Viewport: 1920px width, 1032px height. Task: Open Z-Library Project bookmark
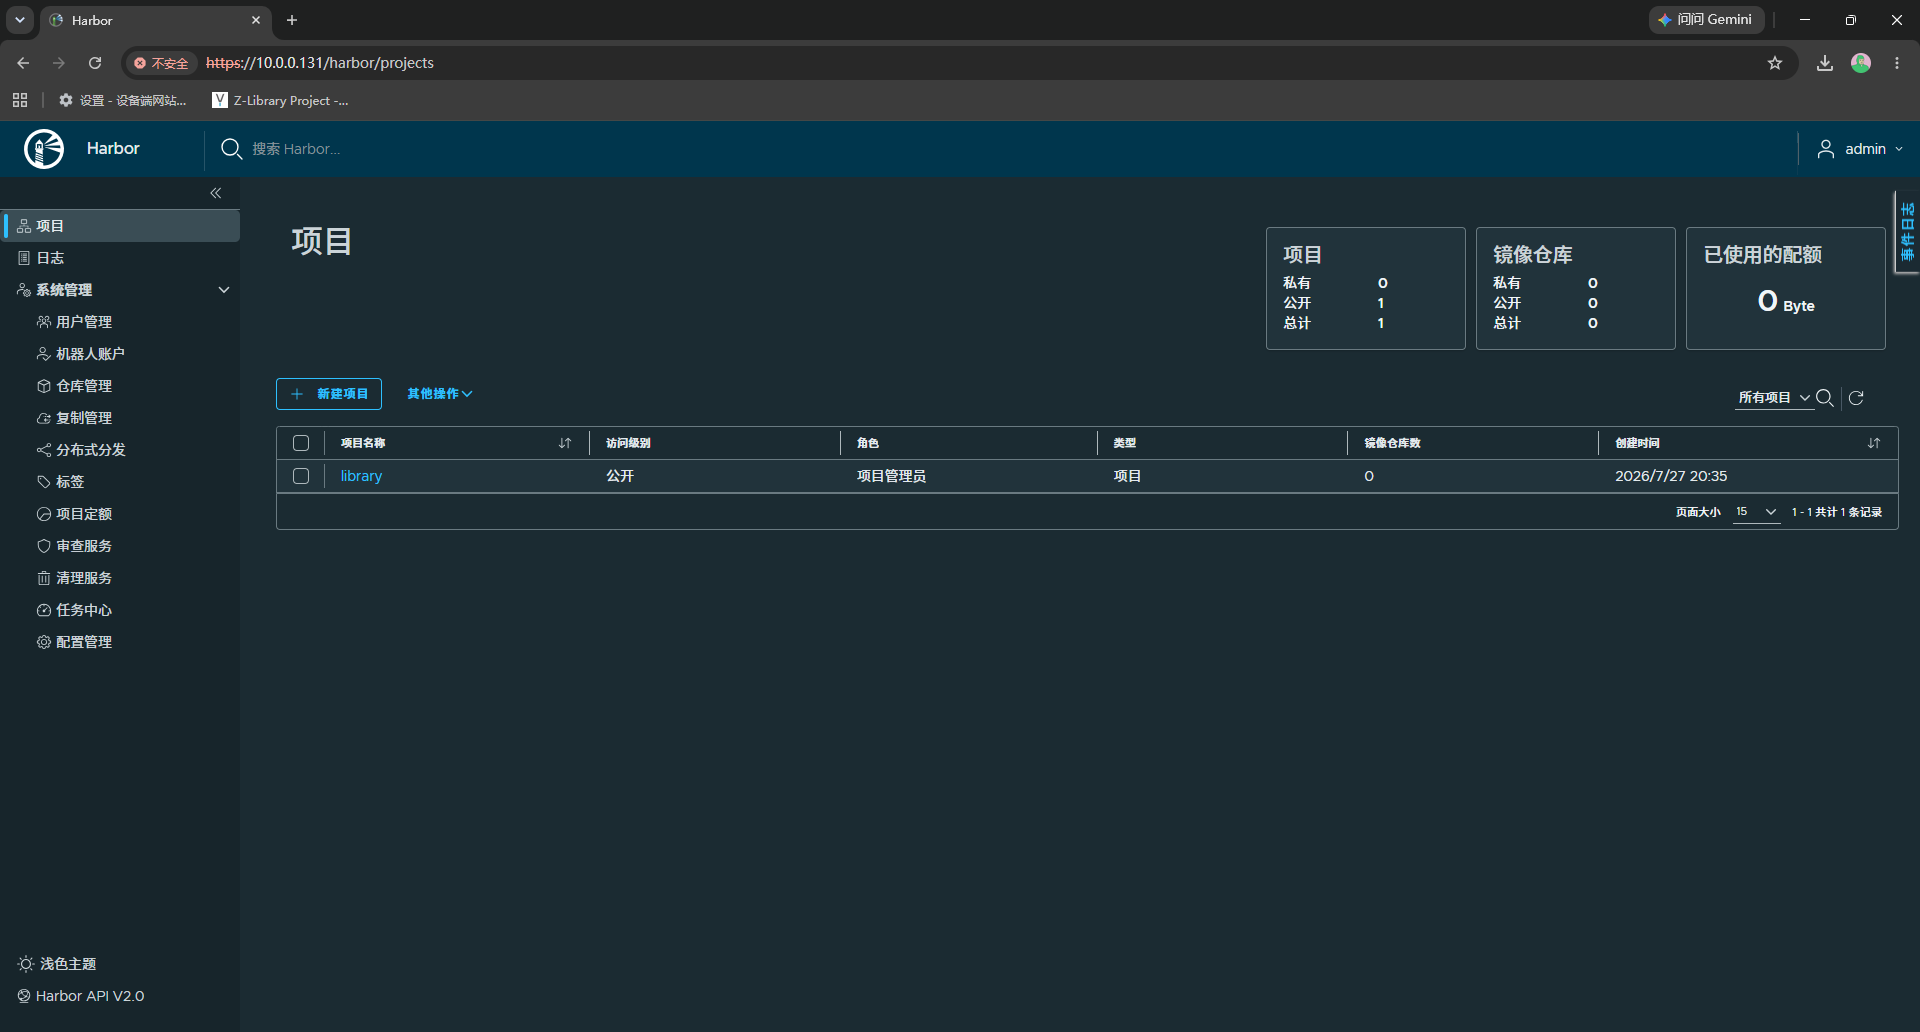281,100
